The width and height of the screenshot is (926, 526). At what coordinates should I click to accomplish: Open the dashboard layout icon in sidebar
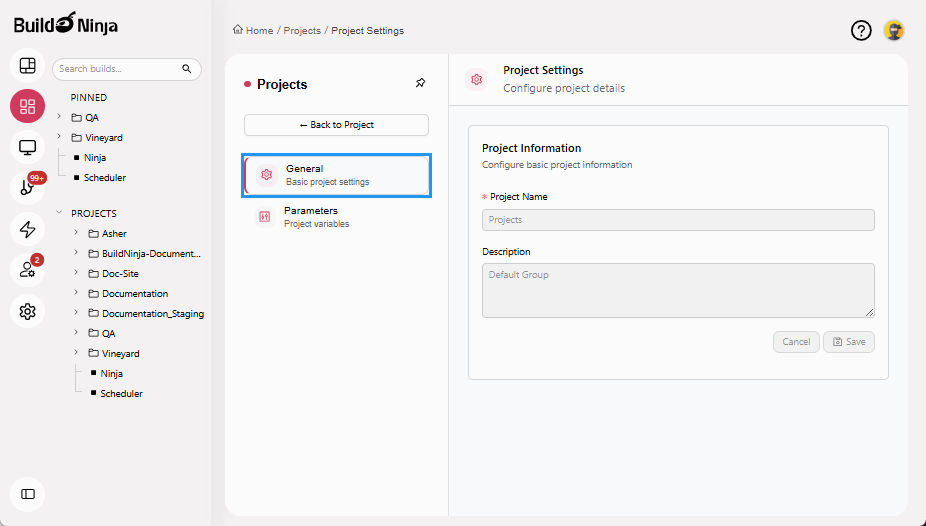[28, 66]
